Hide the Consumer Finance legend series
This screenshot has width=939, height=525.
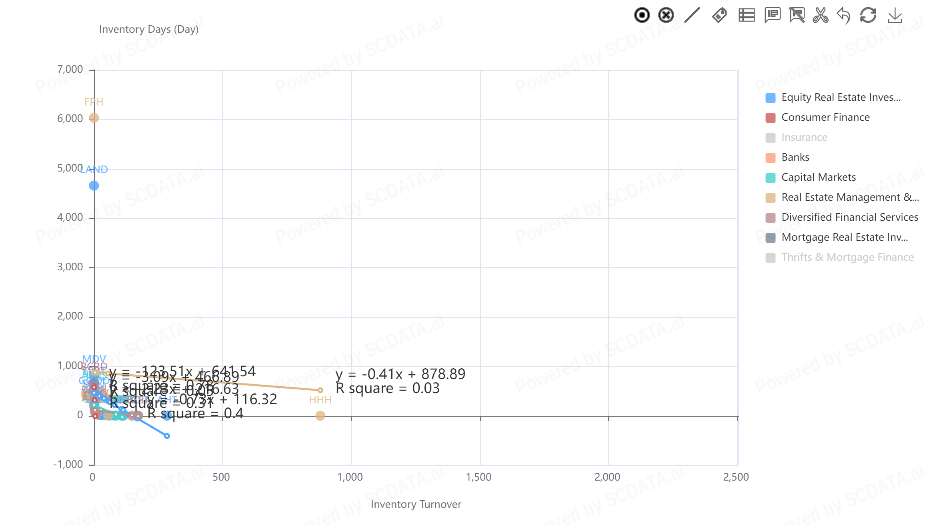pyautogui.click(x=825, y=117)
